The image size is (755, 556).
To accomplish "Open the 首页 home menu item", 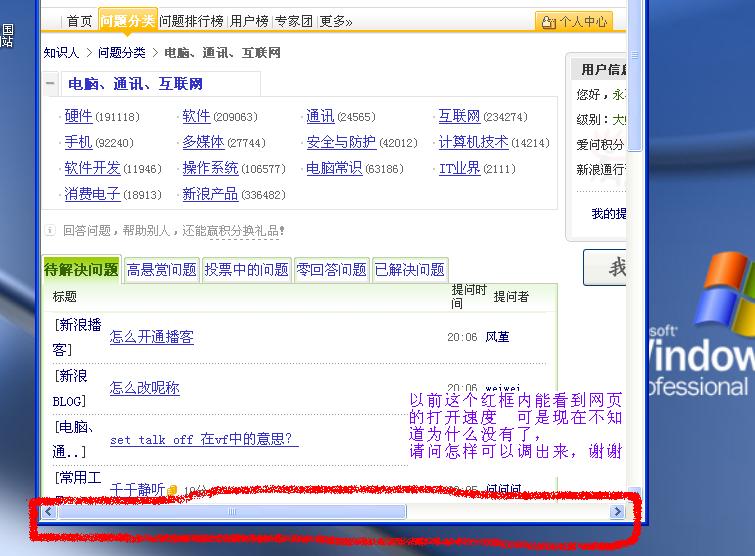I will click(79, 21).
